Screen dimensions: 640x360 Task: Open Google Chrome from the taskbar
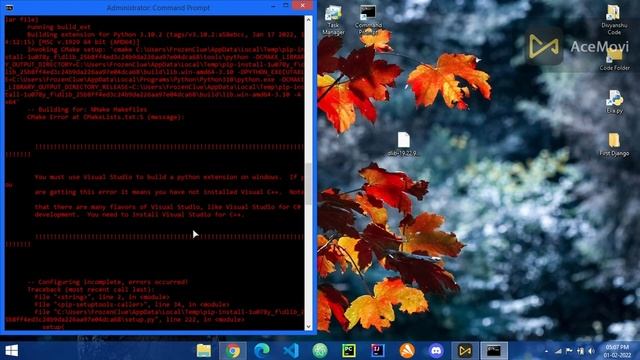click(x=233, y=351)
